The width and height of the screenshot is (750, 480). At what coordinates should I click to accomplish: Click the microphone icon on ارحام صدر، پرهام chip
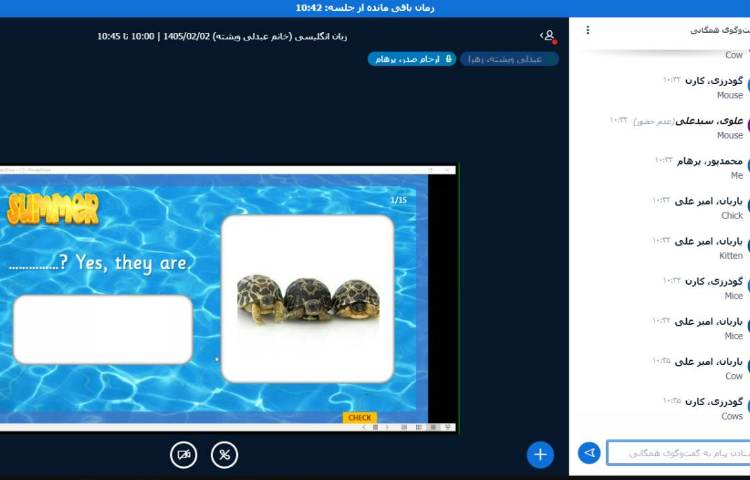(449, 59)
